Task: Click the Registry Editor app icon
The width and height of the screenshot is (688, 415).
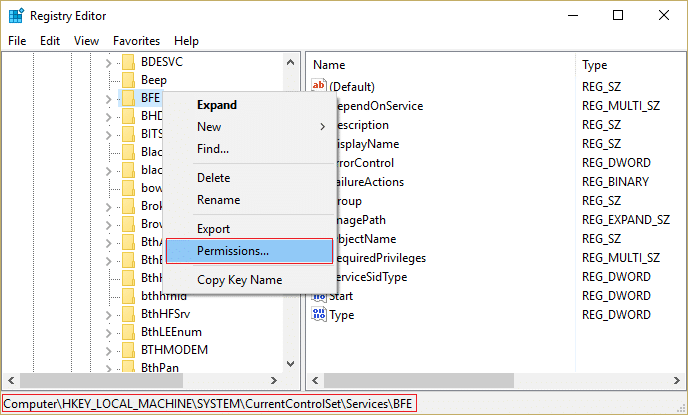Action: [x=16, y=15]
